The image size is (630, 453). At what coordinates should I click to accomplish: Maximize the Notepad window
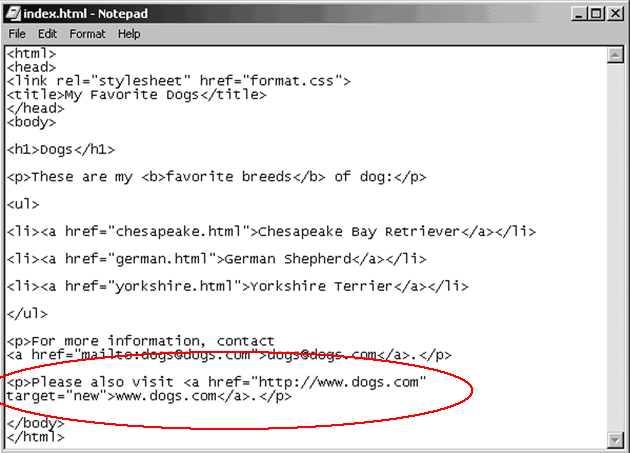pyautogui.click(x=596, y=14)
